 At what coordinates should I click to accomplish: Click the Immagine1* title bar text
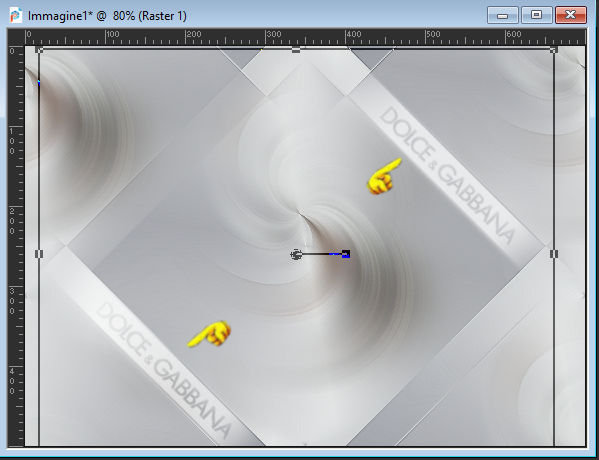(107, 16)
